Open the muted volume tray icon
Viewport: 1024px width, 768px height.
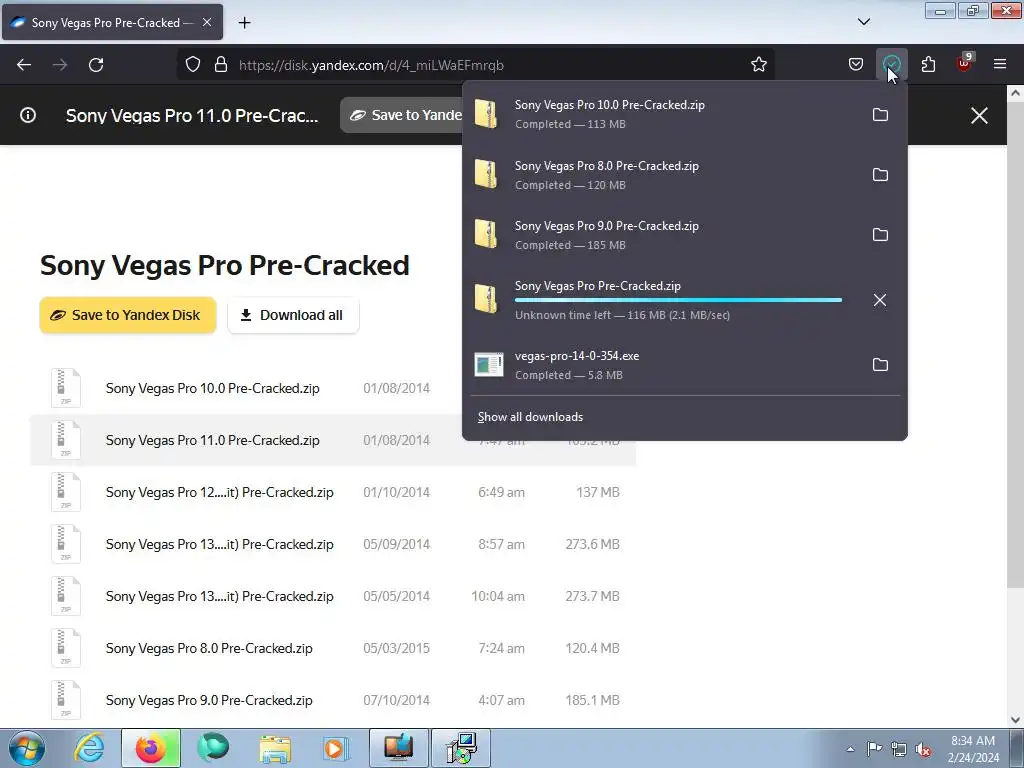pos(923,749)
